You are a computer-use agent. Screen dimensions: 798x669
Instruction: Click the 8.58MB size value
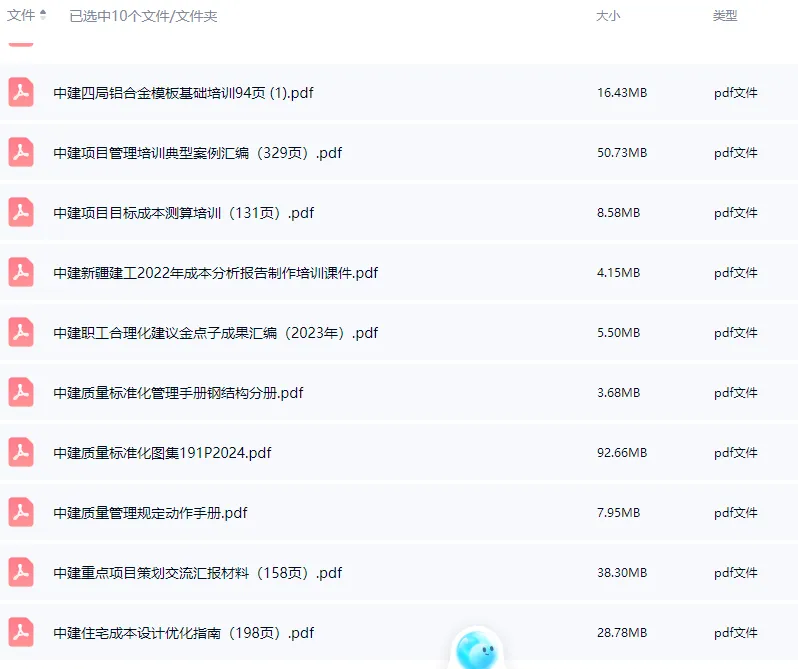pyautogui.click(x=618, y=213)
